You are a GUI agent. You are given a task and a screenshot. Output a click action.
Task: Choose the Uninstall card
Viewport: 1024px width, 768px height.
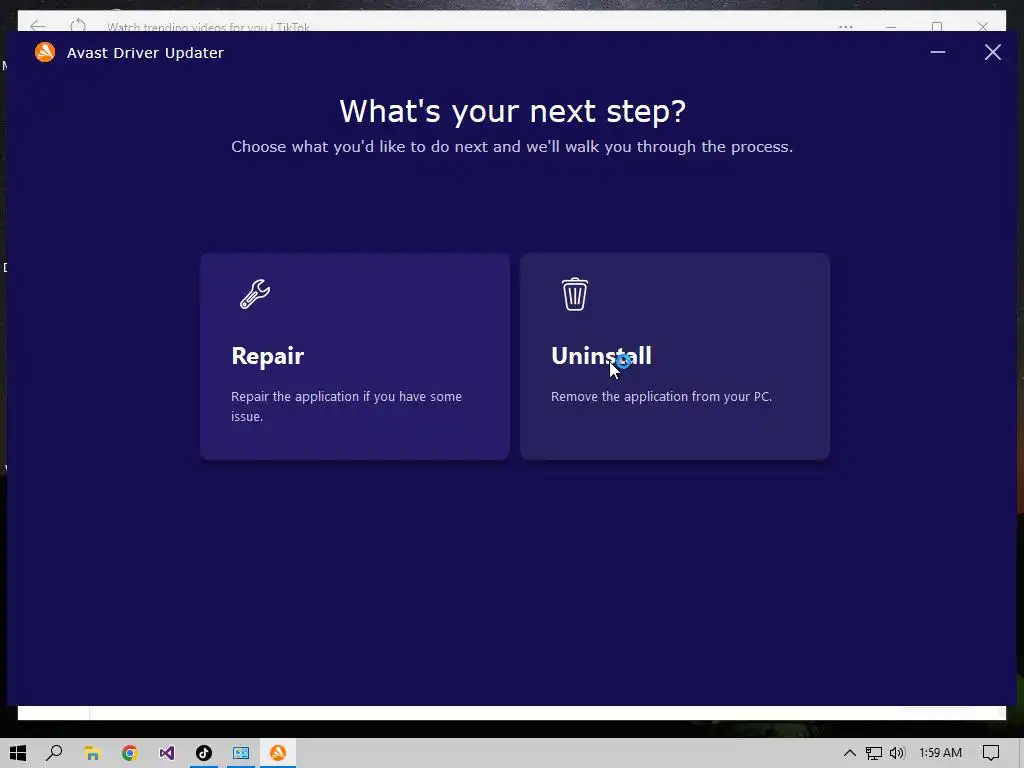tap(675, 356)
